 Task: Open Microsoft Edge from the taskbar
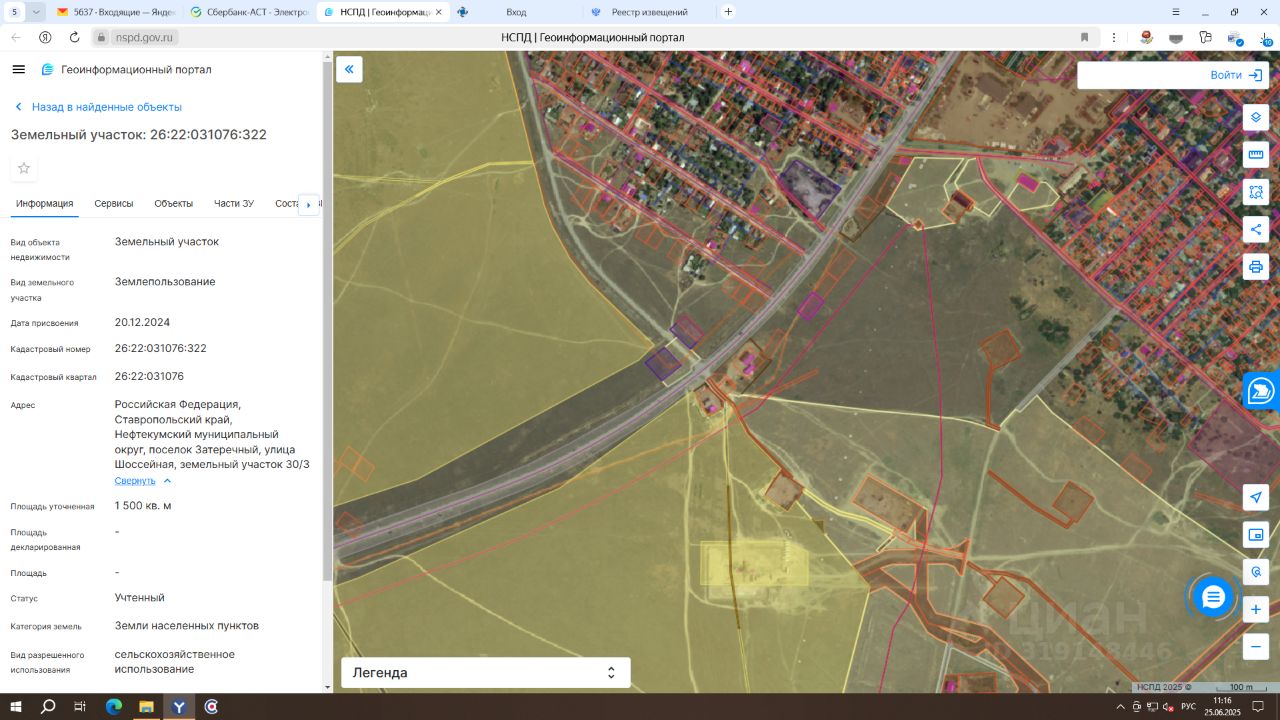[113, 707]
